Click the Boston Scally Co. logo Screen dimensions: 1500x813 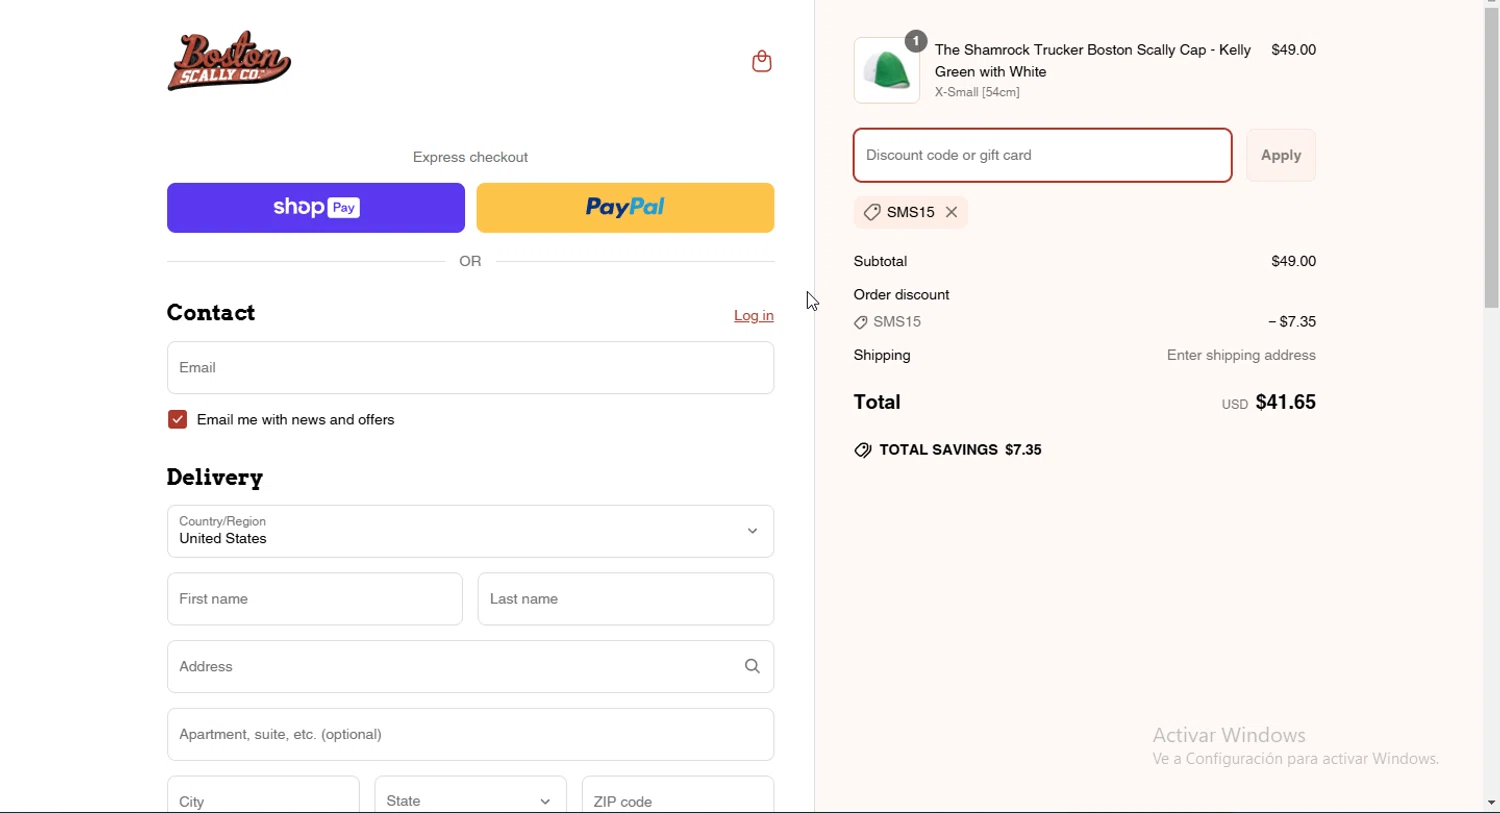pos(229,61)
